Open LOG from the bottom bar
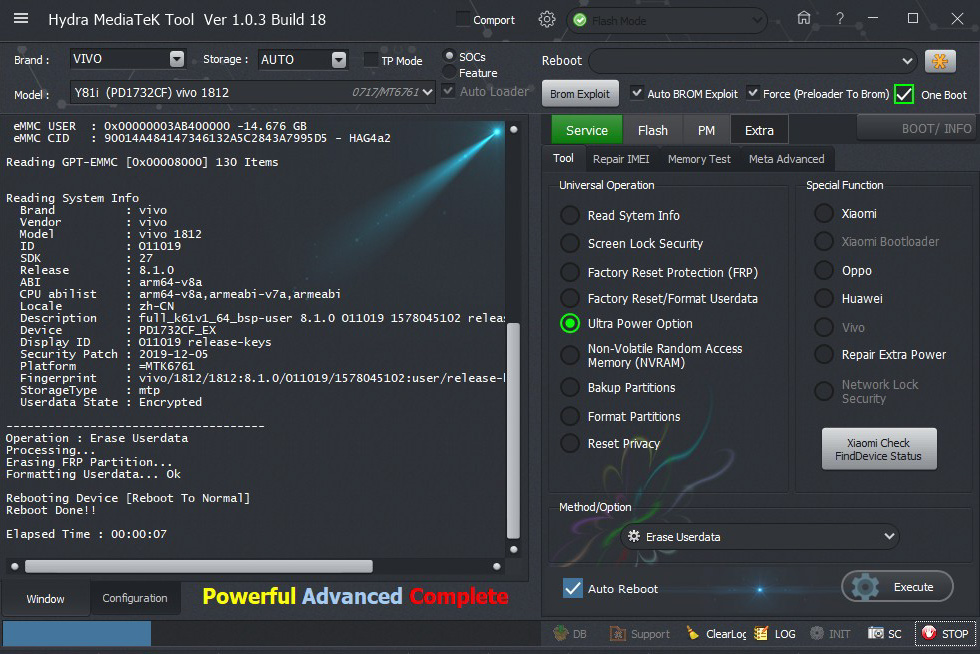Image resolution: width=980 pixels, height=654 pixels. 775,634
